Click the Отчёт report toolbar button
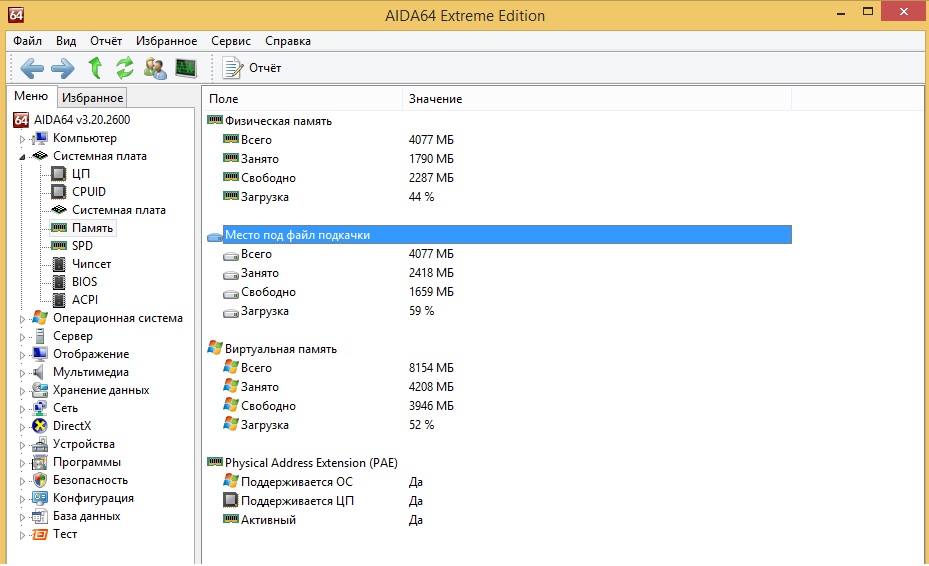 coord(252,68)
